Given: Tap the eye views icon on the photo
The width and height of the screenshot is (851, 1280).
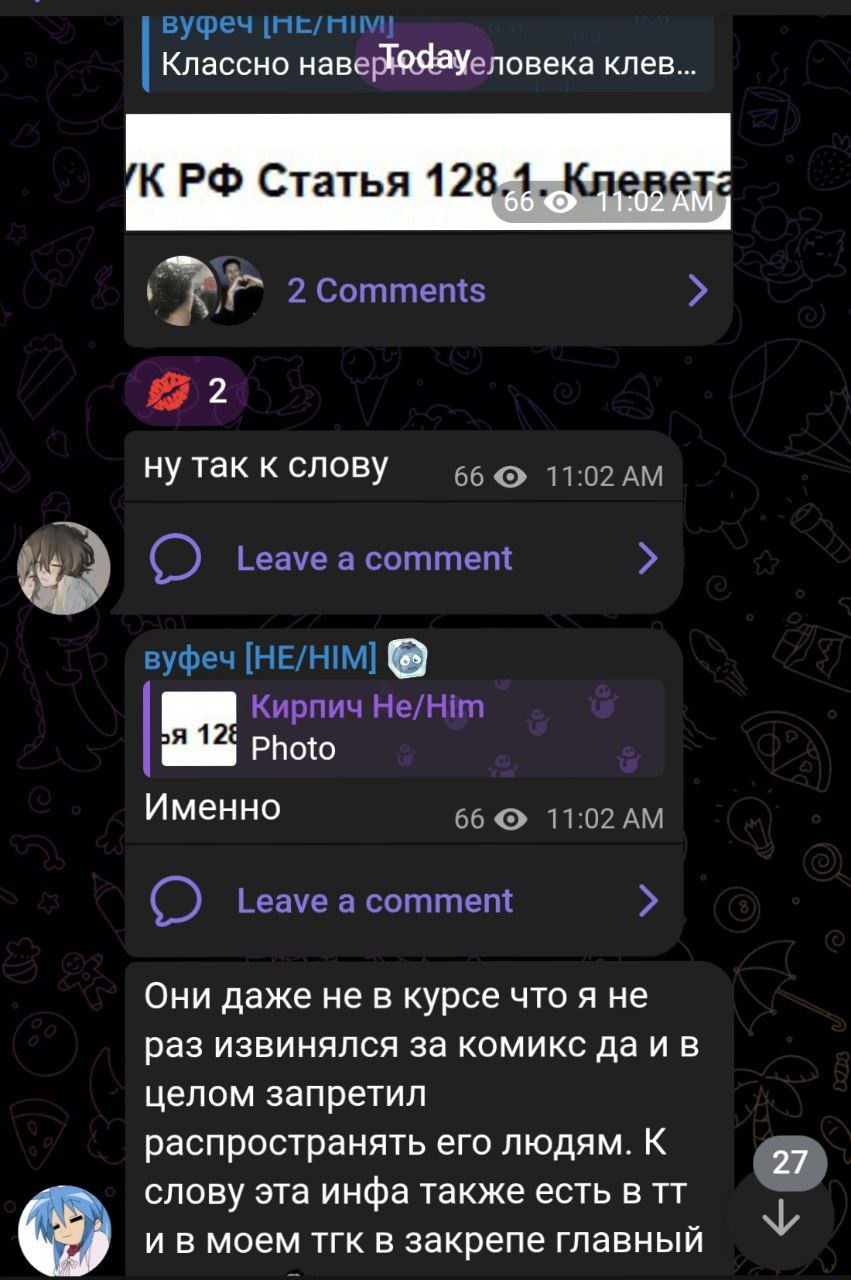Looking at the screenshot, I should pyautogui.click(x=561, y=202).
